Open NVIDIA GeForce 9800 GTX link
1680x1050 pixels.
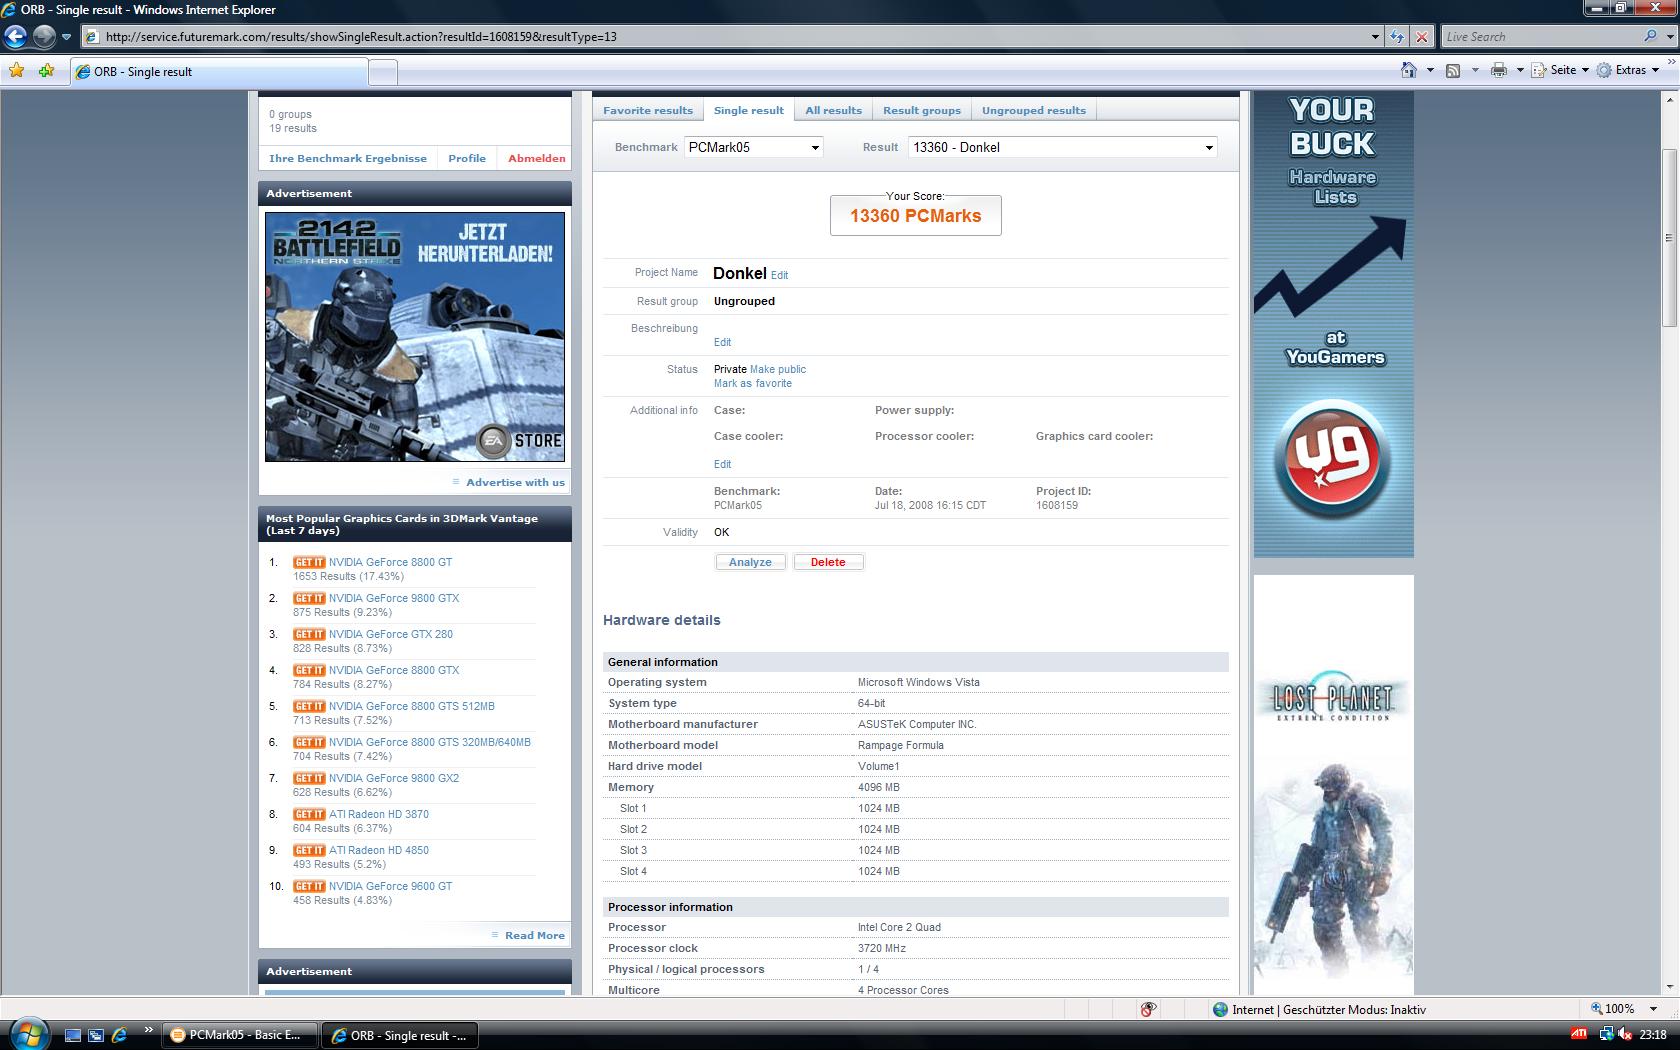tap(394, 598)
